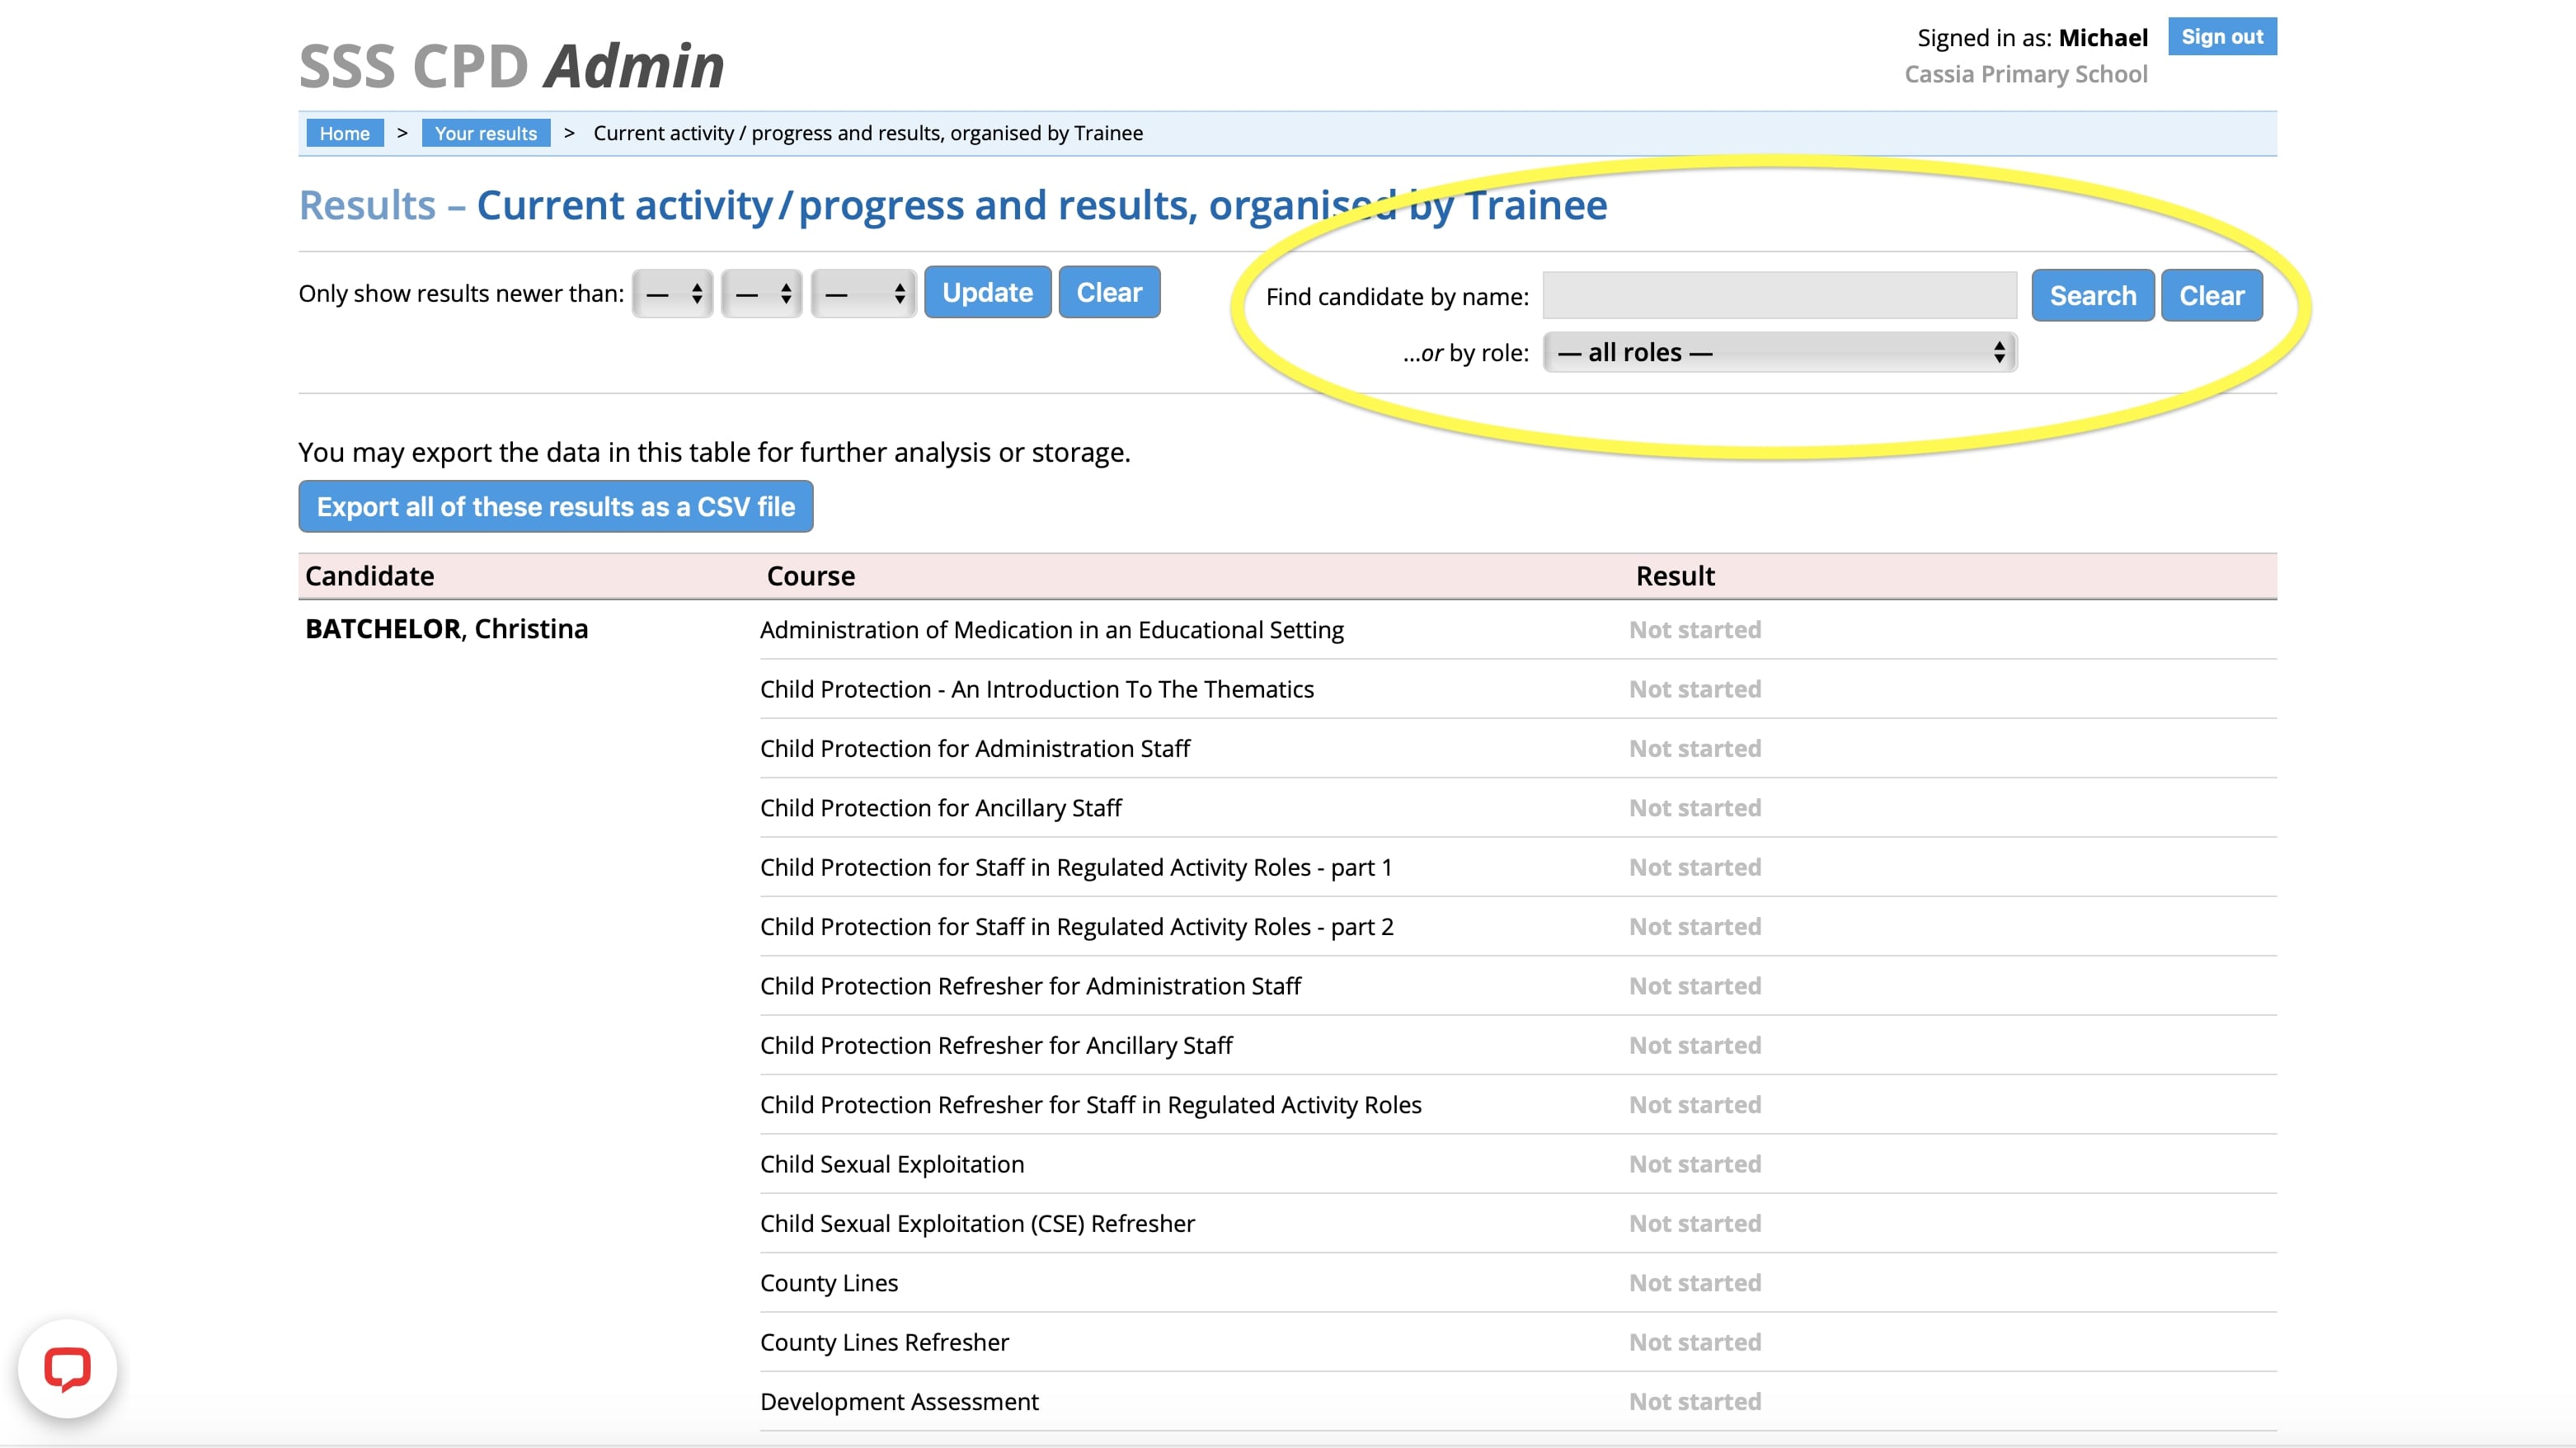2576x1448 pixels.
Task: Open the first date filter dropdown
Action: coord(672,294)
